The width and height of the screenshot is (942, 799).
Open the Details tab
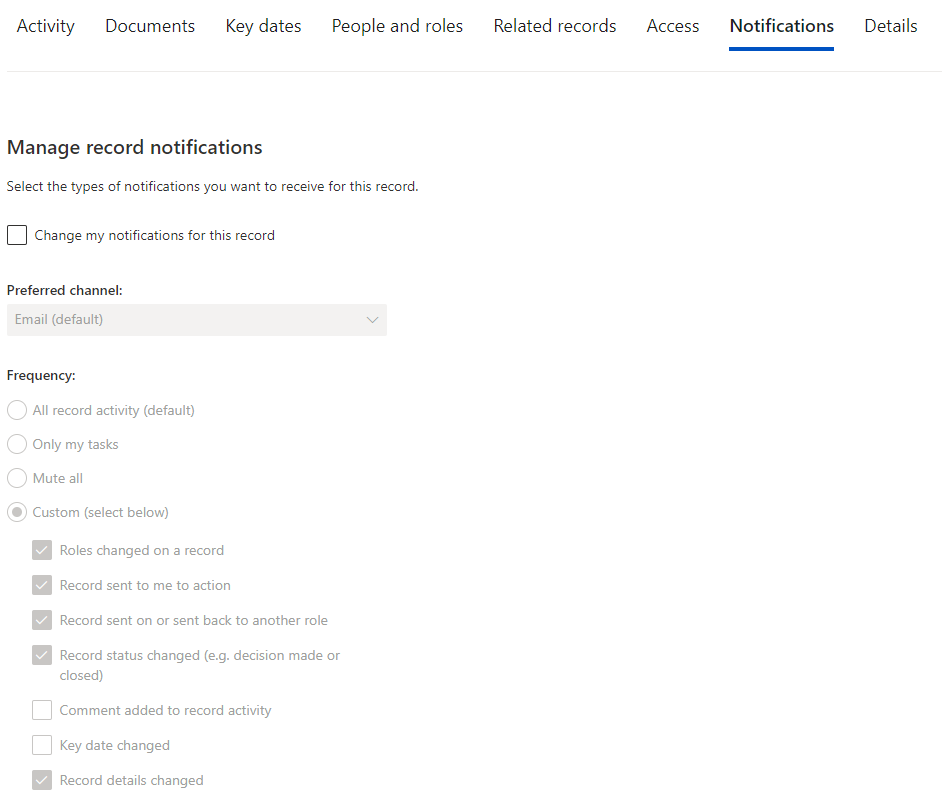click(890, 26)
